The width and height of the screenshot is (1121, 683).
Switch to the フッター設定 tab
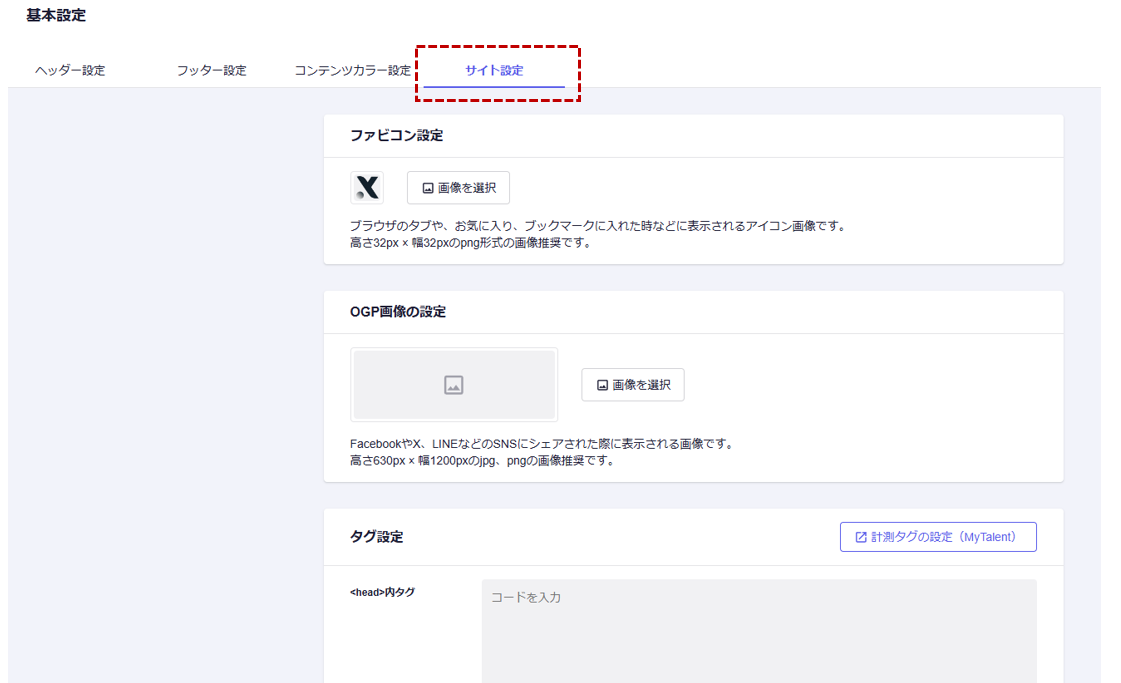211,71
